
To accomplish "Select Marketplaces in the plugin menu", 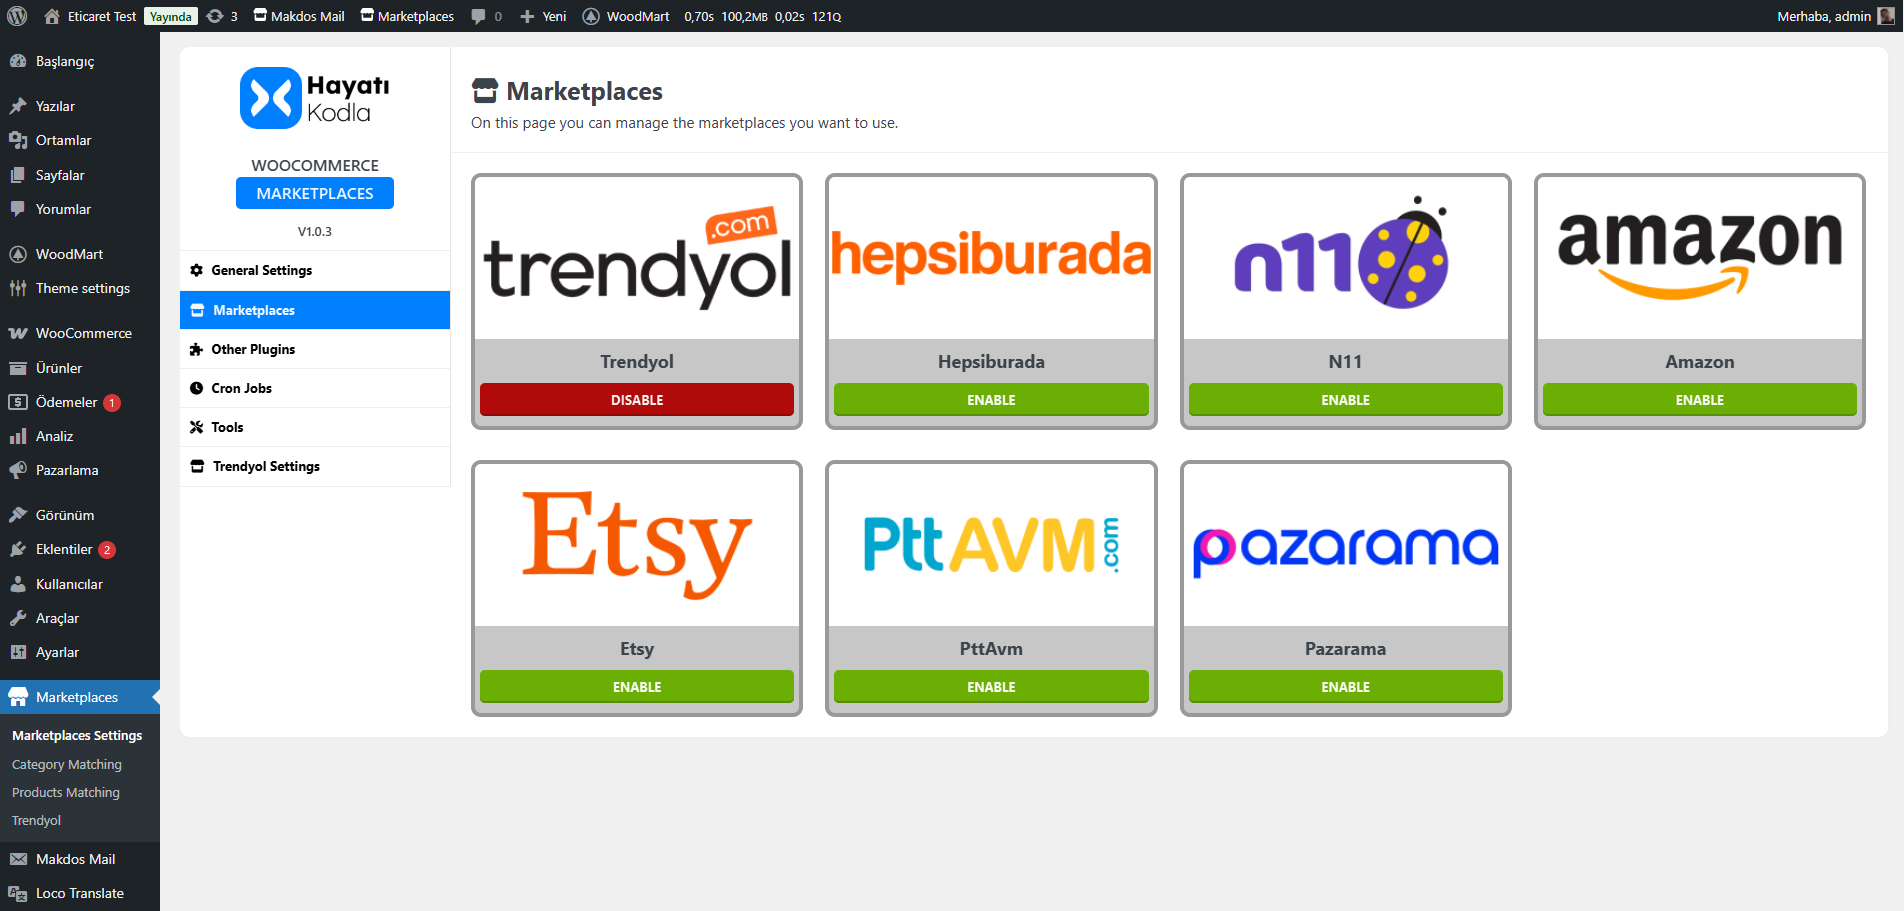I will coord(315,310).
